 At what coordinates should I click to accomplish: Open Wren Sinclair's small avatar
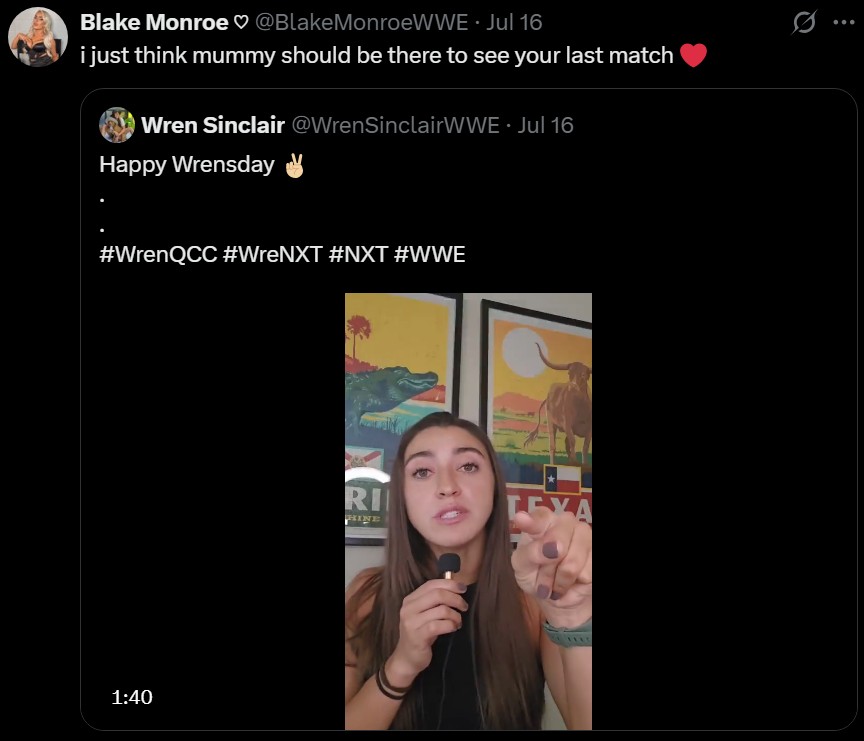pyautogui.click(x=117, y=125)
